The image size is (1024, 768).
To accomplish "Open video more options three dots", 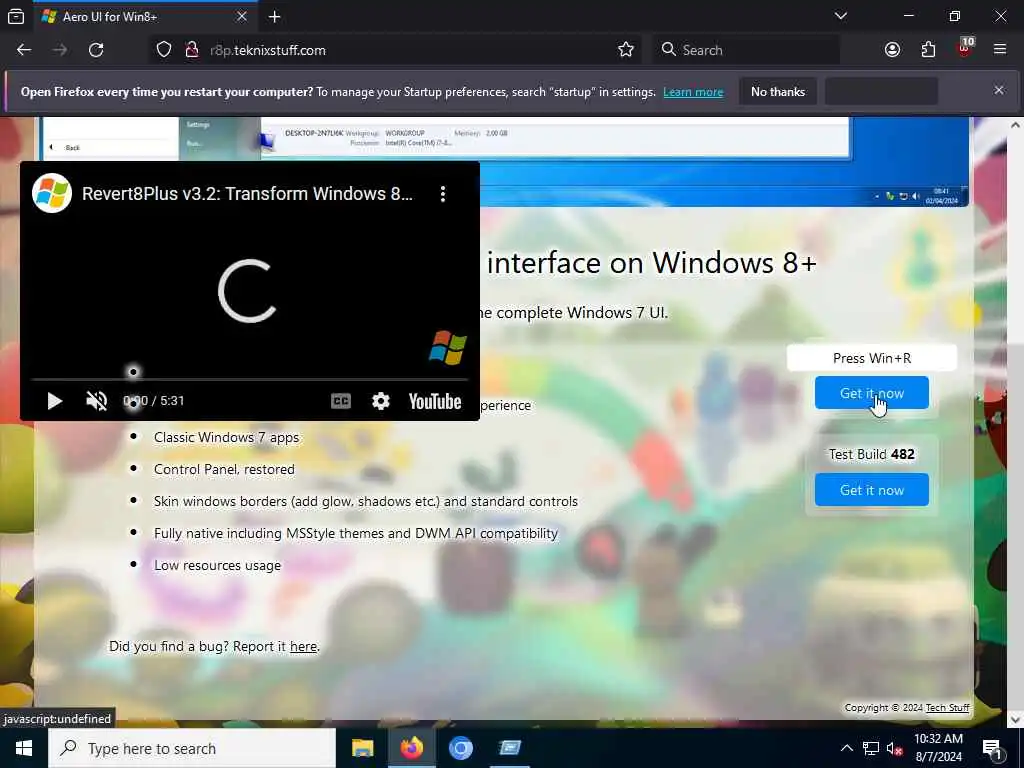I will [443, 194].
